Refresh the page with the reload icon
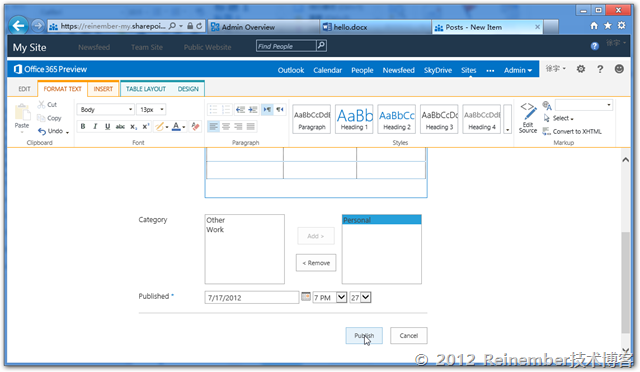This screenshot has width=640, height=372. click(x=199, y=26)
